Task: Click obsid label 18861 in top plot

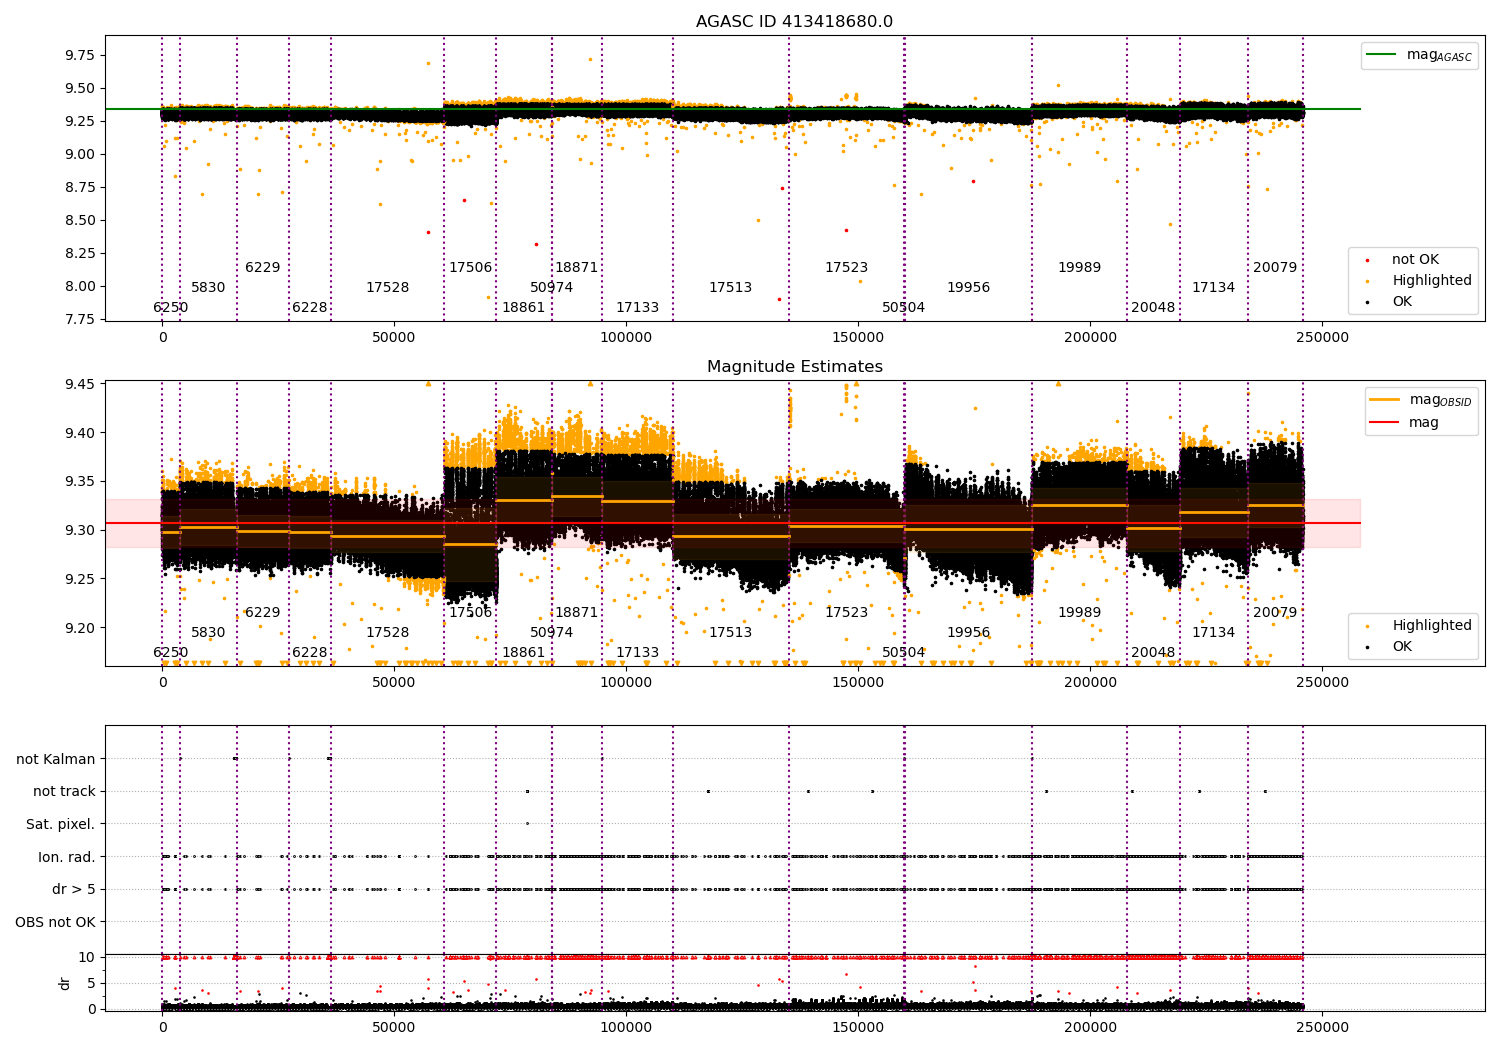Action: (x=523, y=307)
